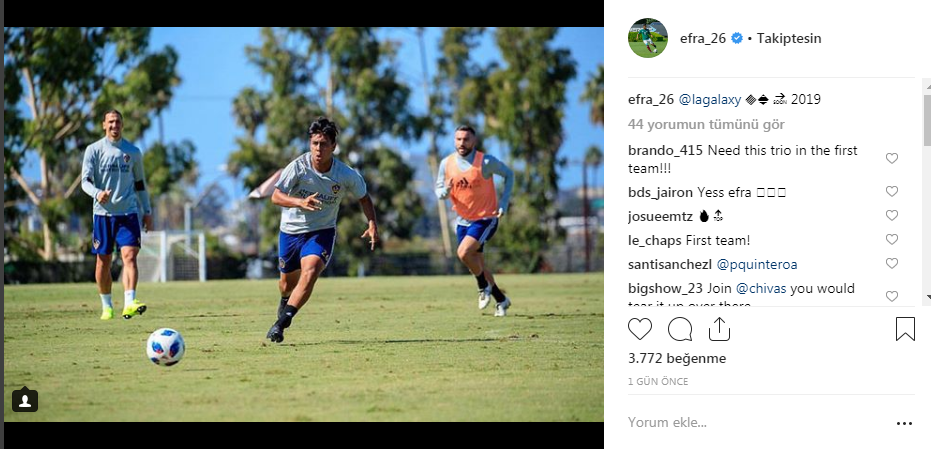Show tagged people icon on the photo

tap(25, 400)
